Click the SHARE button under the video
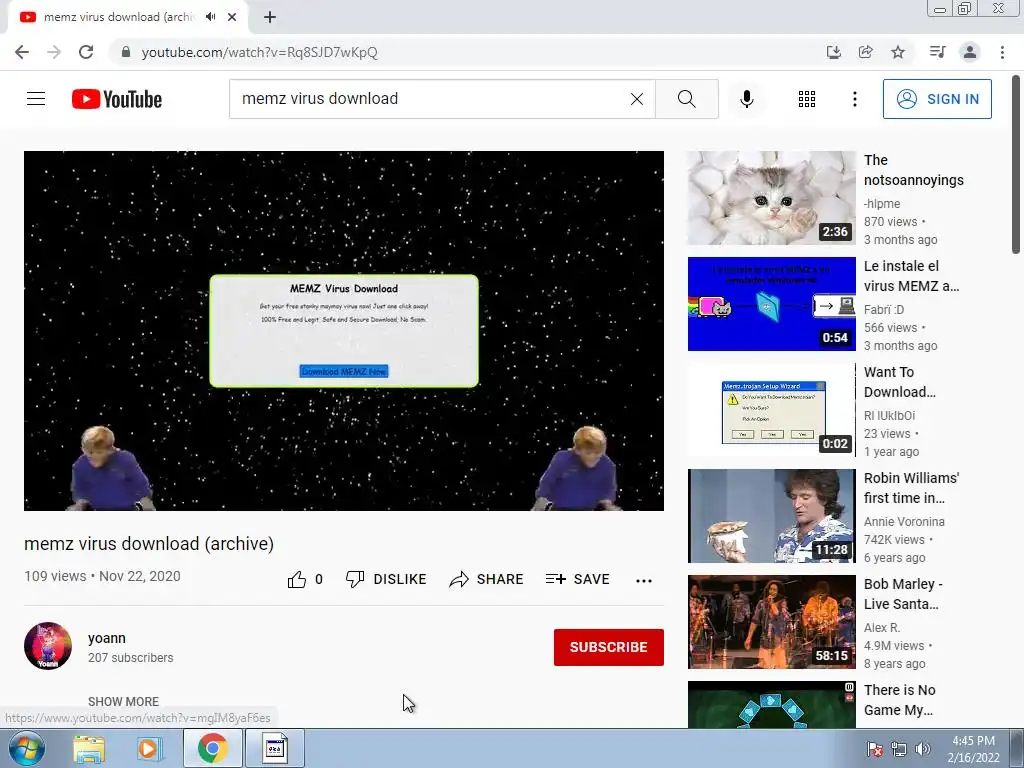 click(x=487, y=579)
